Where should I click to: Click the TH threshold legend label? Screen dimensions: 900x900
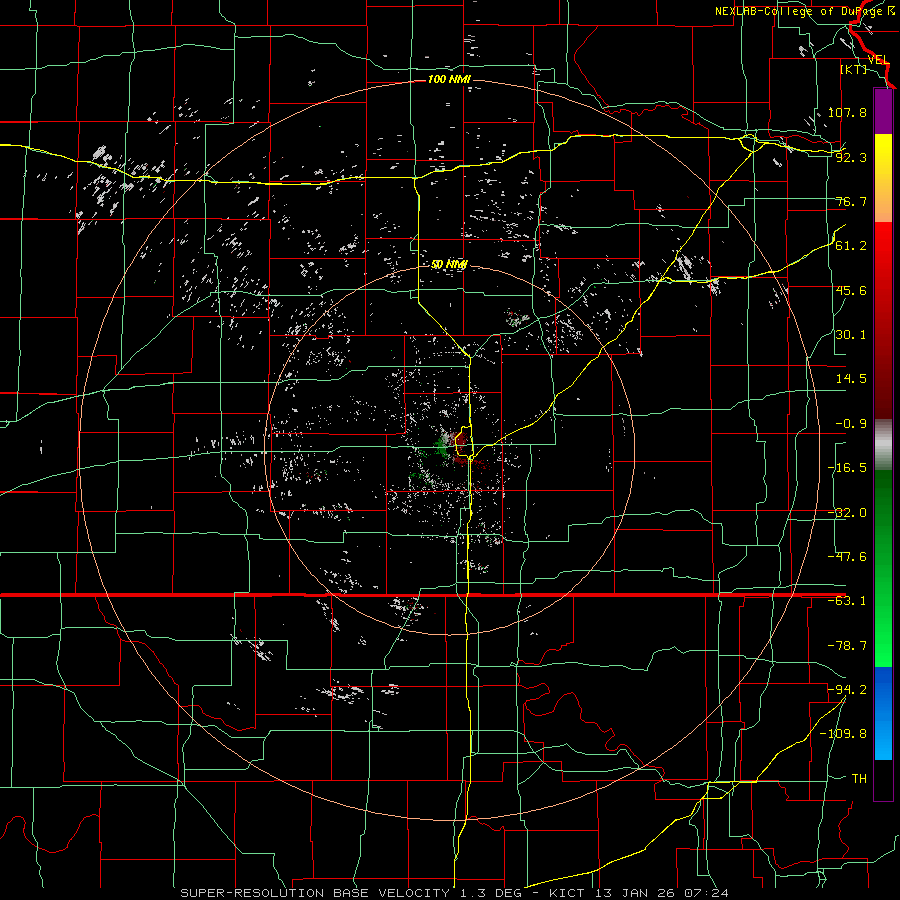tap(859, 779)
